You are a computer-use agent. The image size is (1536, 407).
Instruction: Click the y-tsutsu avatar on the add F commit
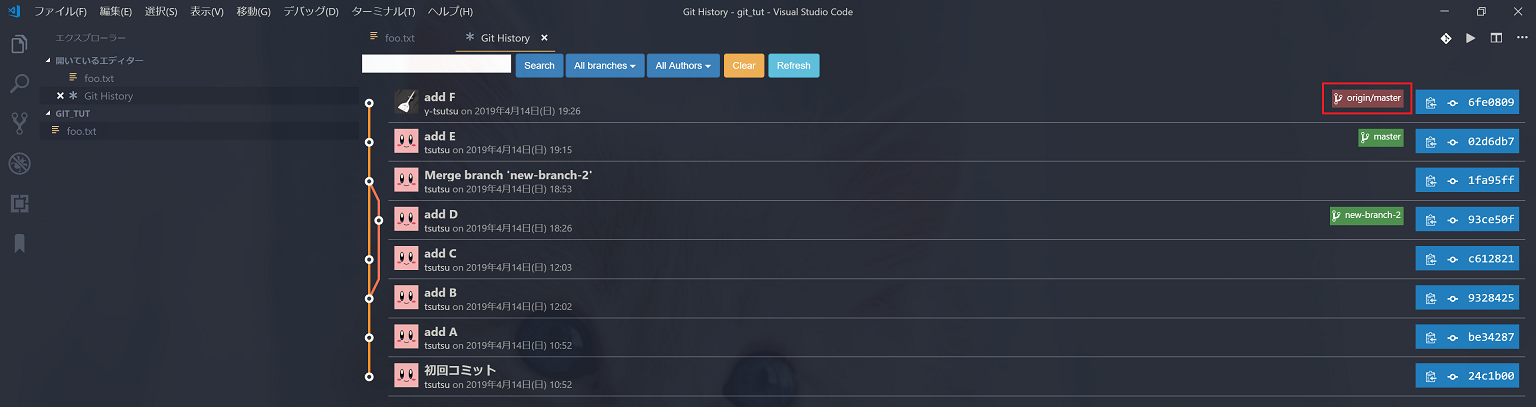point(406,102)
